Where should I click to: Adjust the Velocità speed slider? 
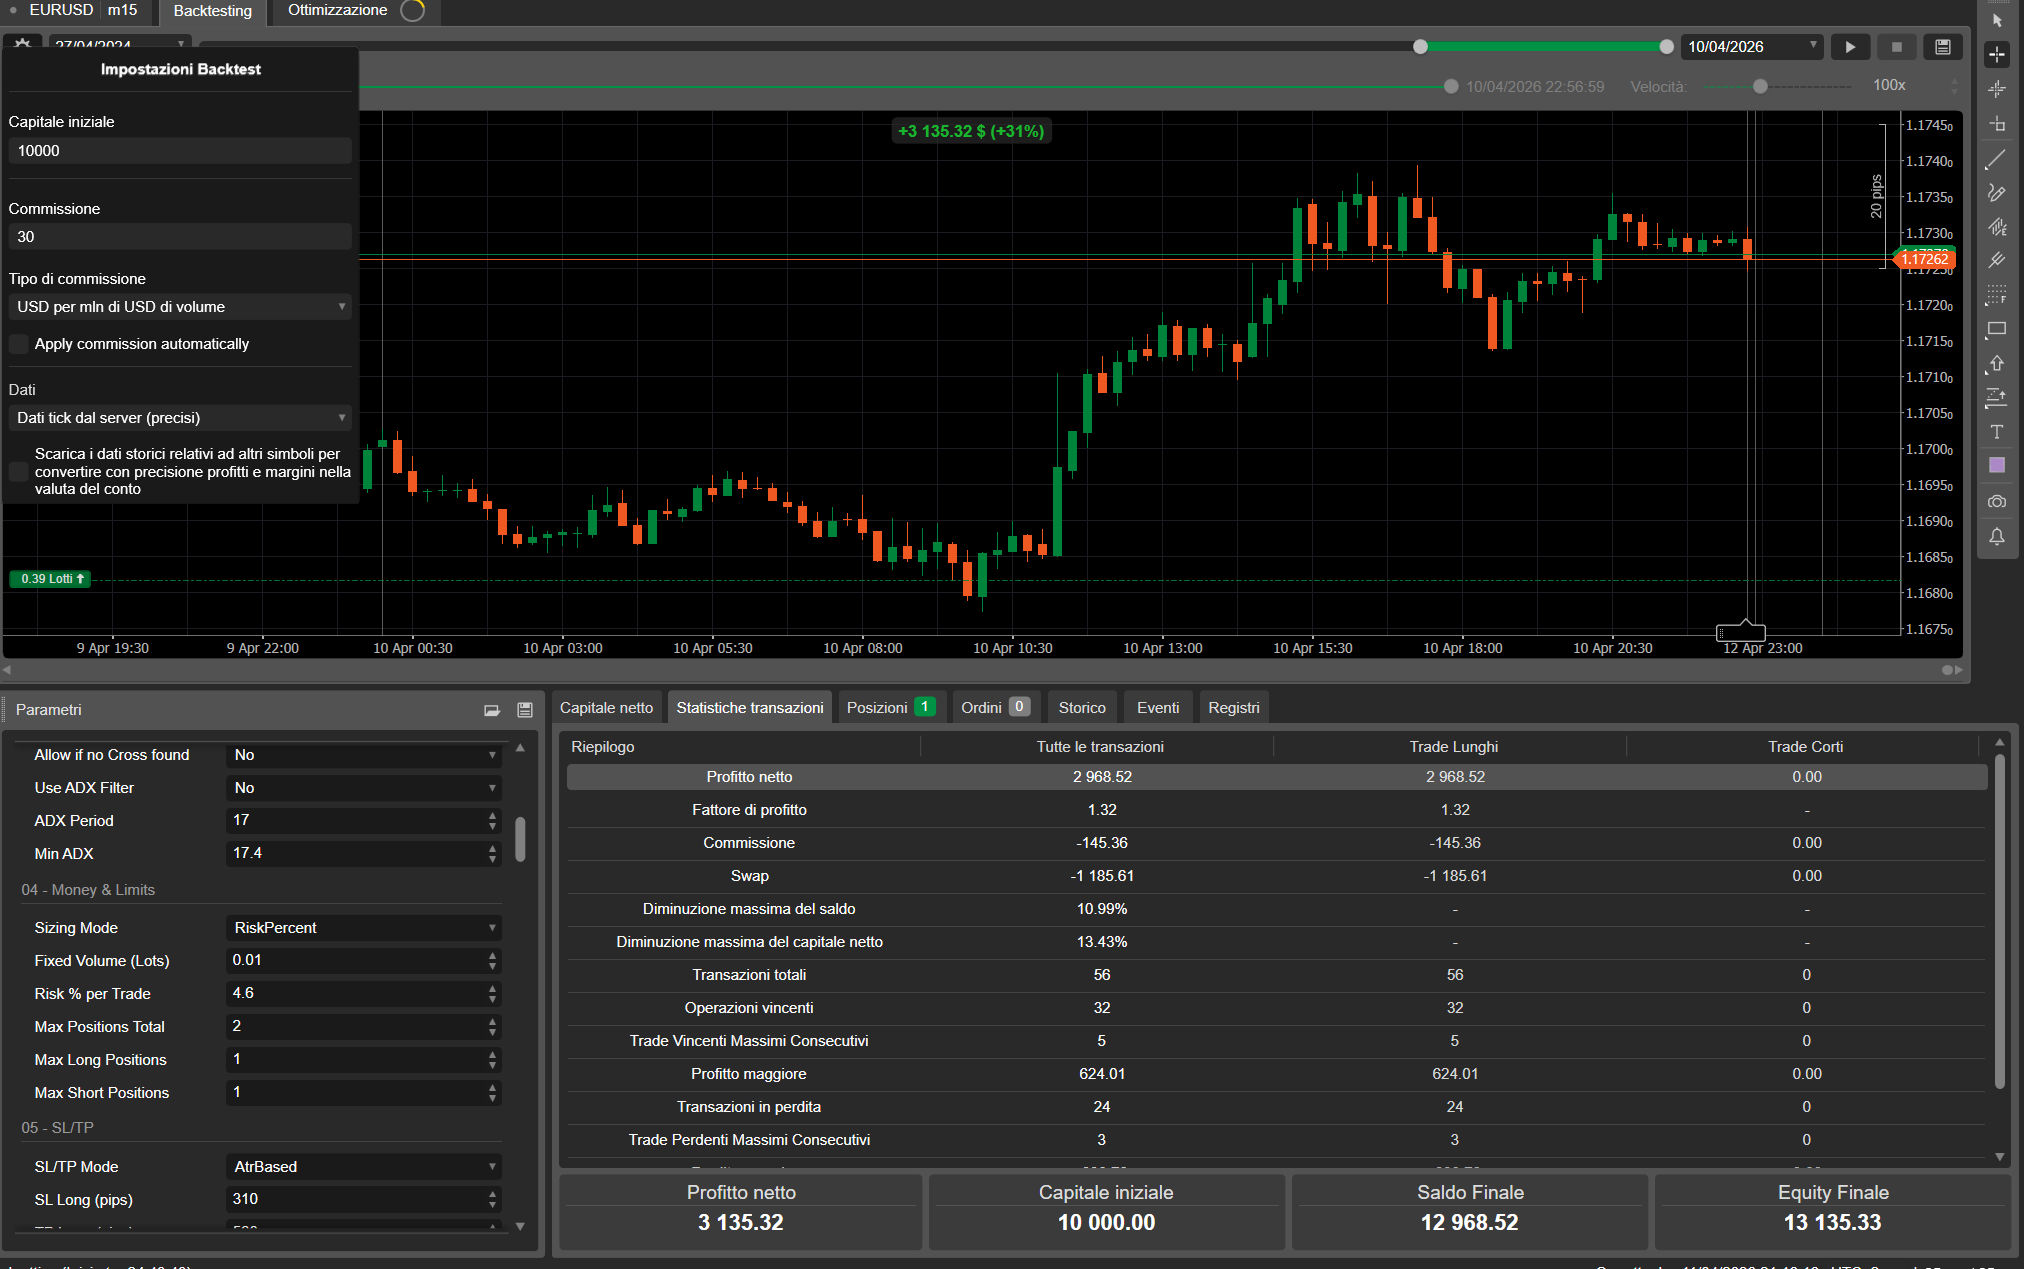coord(1758,86)
